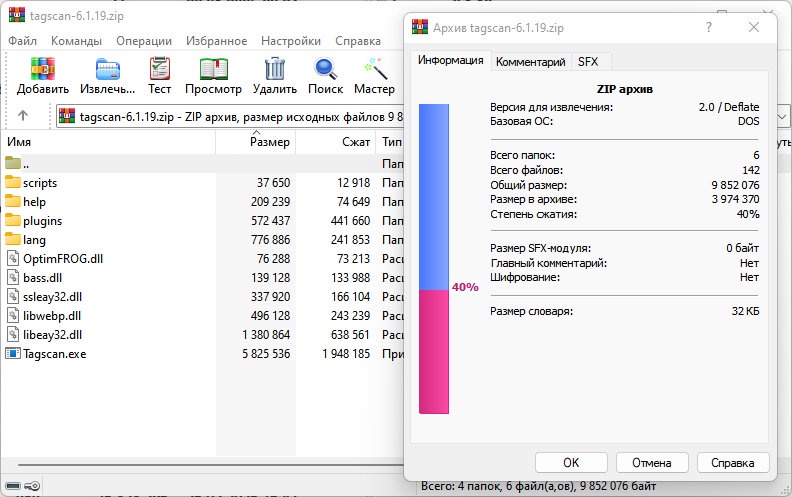Open the address bar dropdown arrow

click(782, 117)
